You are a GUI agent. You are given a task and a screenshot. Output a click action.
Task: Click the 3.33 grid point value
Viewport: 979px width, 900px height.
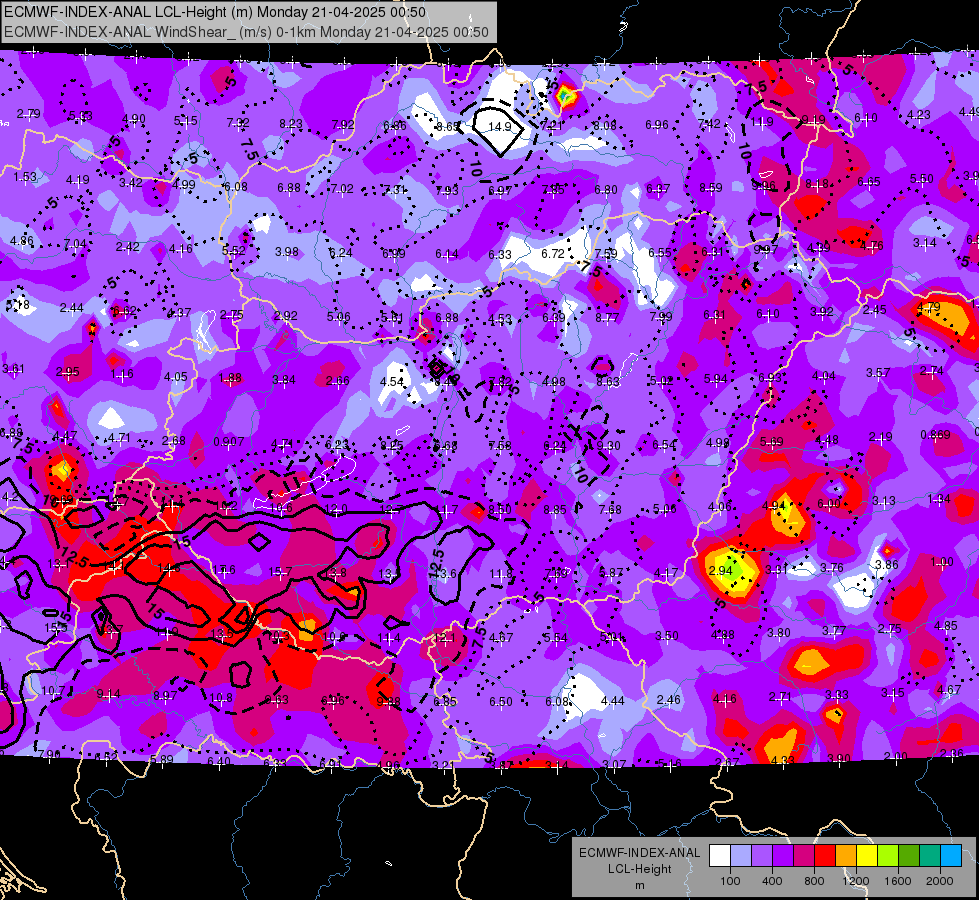point(837,695)
